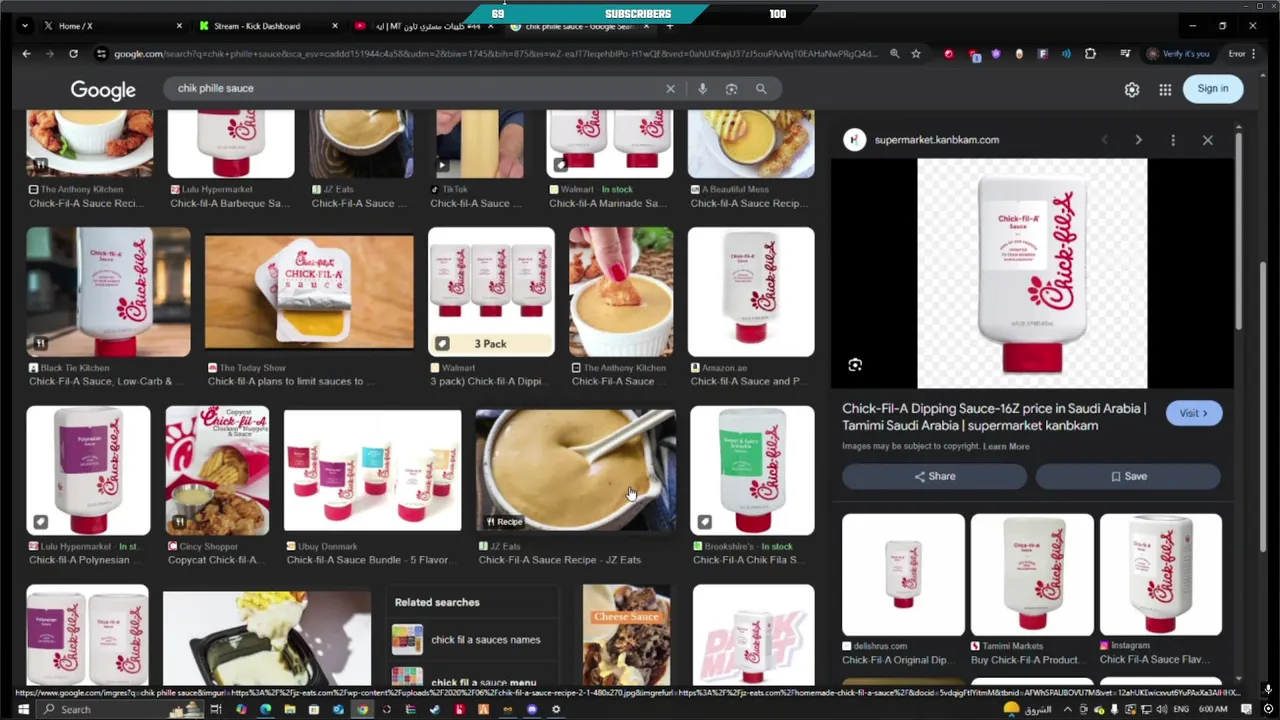Image resolution: width=1280 pixels, height=720 pixels.
Task: Click the ENG language indicator in tray
Action: pos(1181,709)
